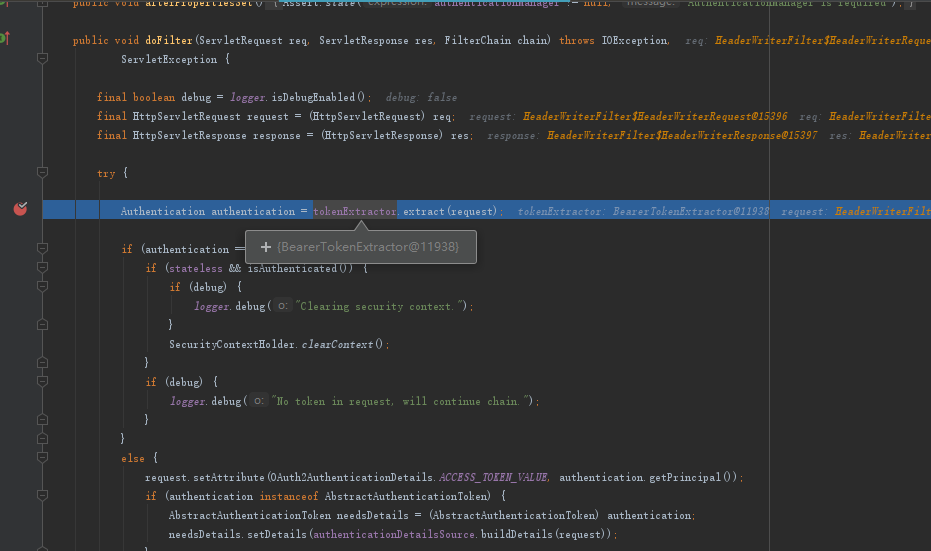The height and width of the screenshot is (551, 931).
Task: Expand the BearerTokenExtractor@11938 tooltip plus icon
Action: (x=265, y=246)
